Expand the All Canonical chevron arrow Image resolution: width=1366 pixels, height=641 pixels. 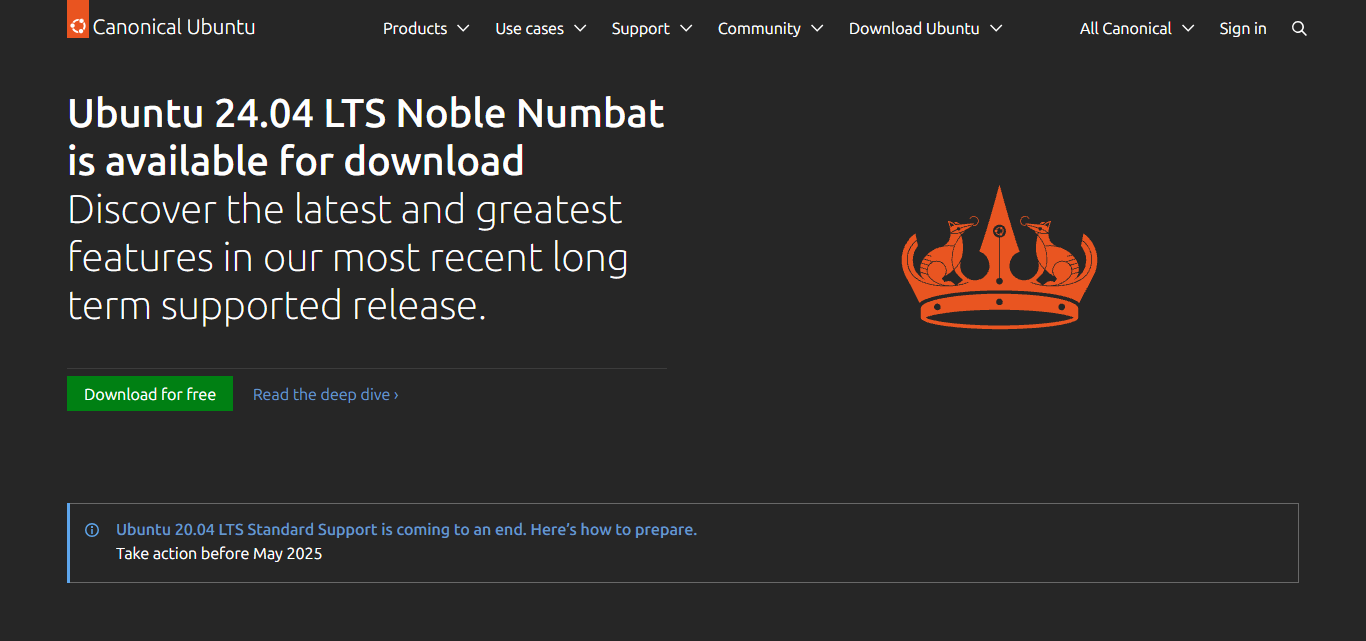coord(1188,29)
